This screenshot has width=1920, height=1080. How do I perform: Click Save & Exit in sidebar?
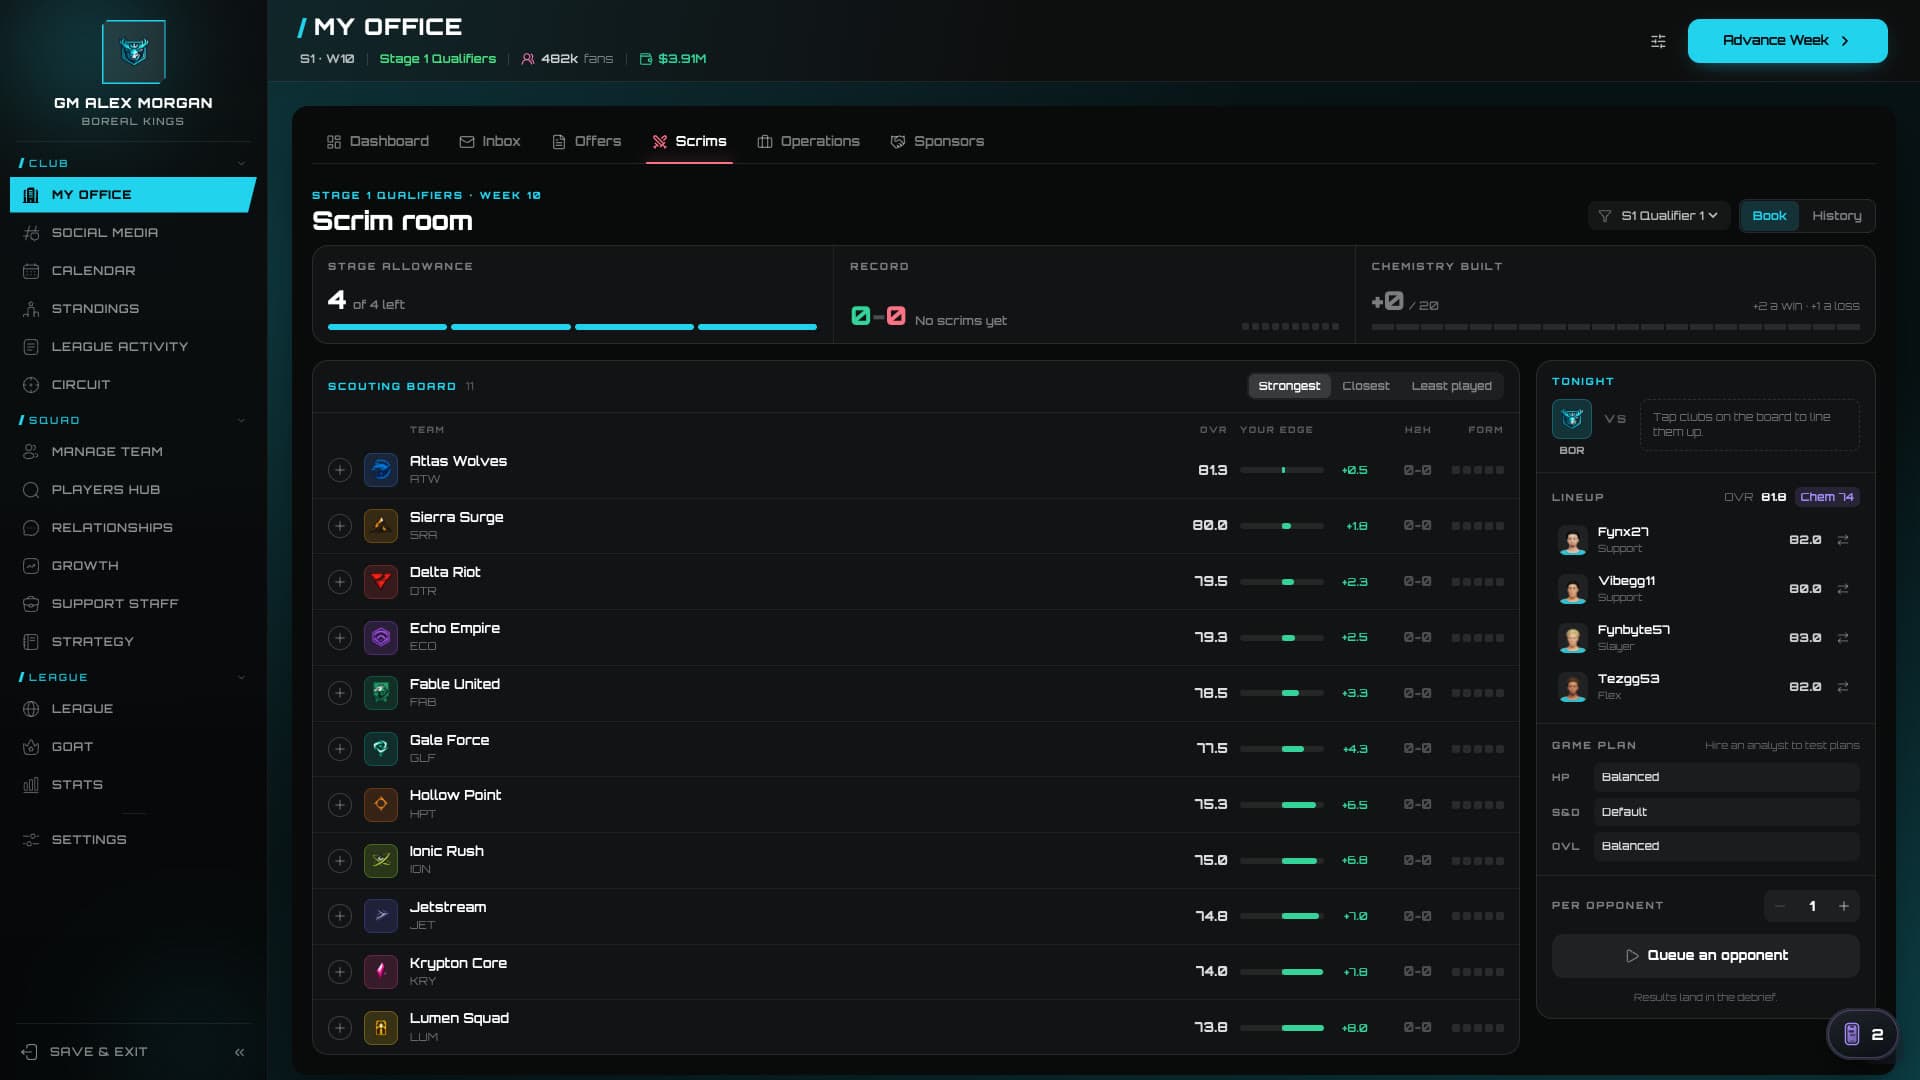pyautogui.click(x=85, y=1052)
